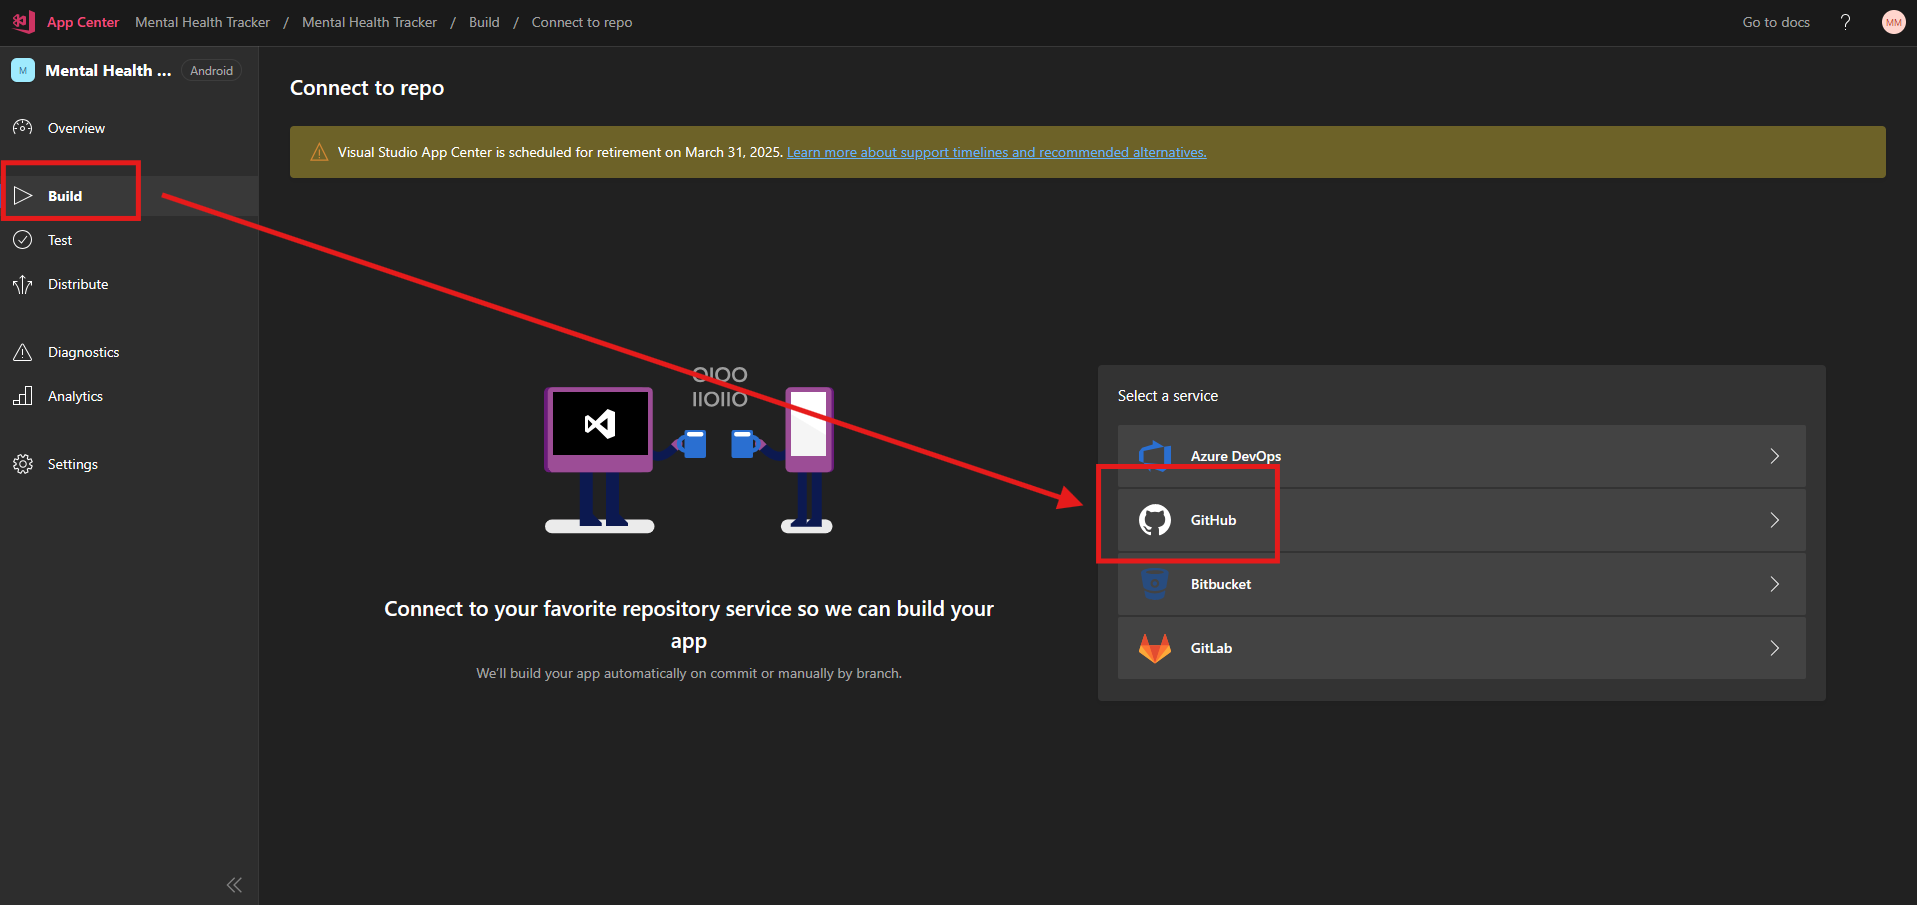Choose the Bitbucket service label

(1220, 584)
